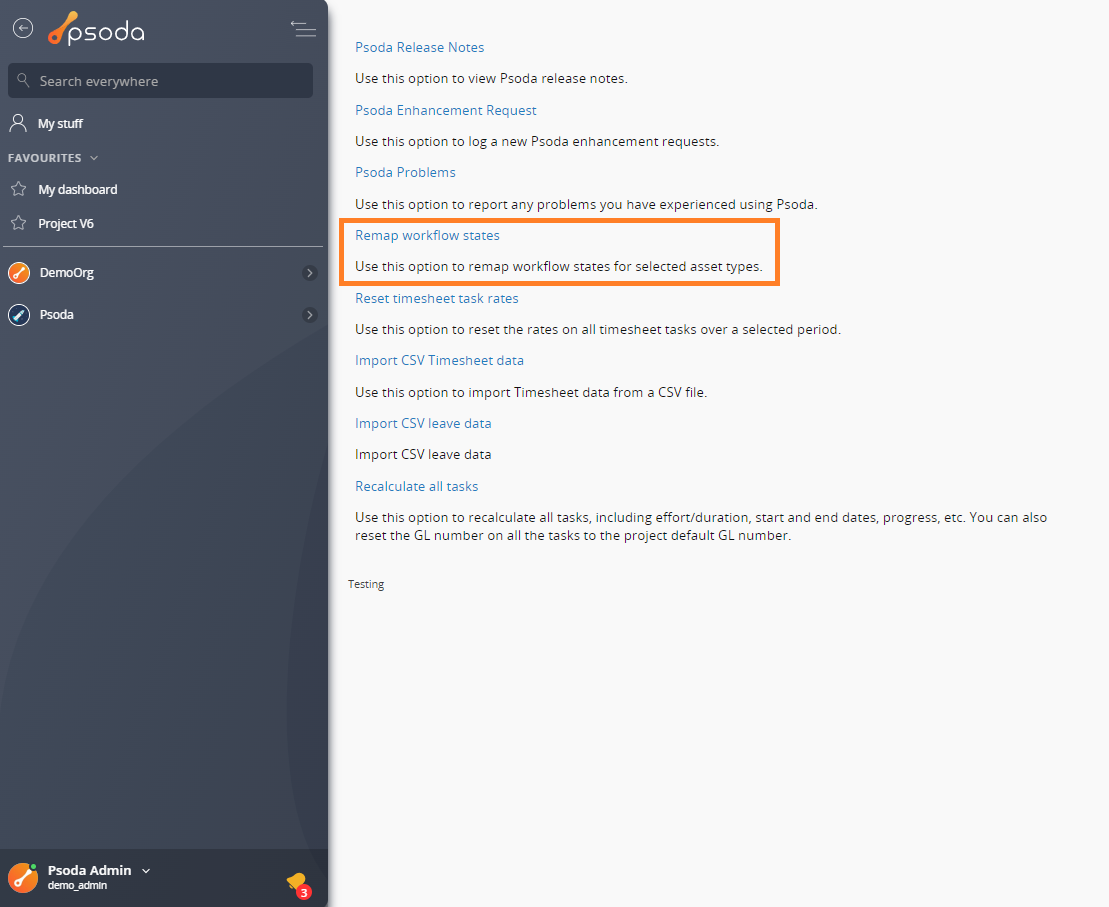This screenshot has height=907, width=1109.
Task: Open DemoOrg organisation
Action: (66, 272)
